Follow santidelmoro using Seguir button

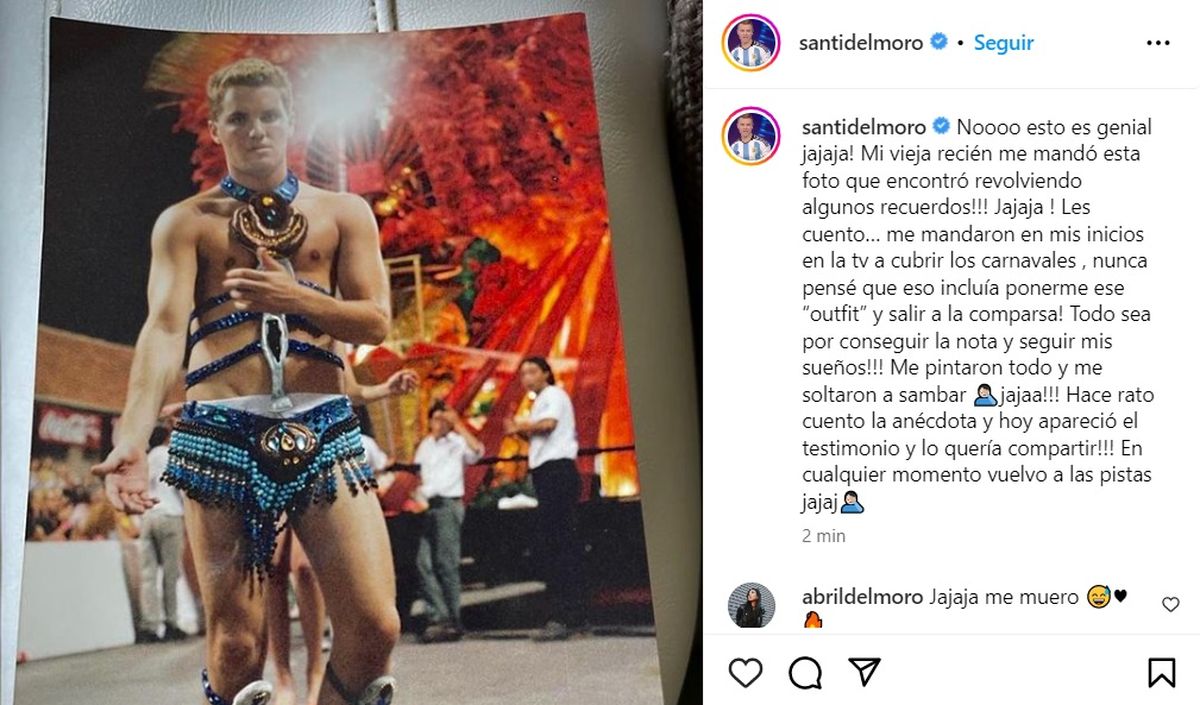tap(1003, 43)
